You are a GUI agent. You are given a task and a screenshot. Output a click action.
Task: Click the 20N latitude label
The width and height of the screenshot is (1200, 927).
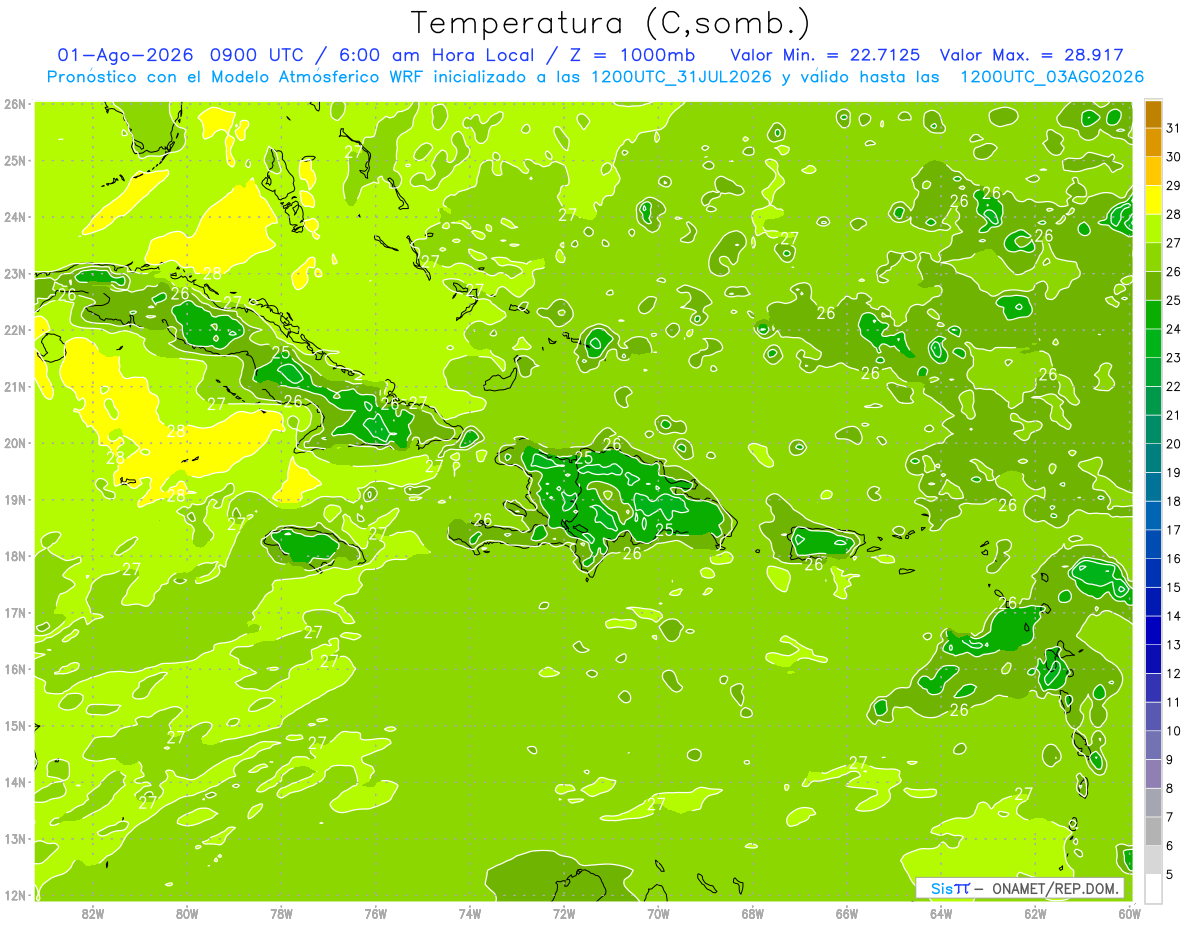tap(15, 443)
